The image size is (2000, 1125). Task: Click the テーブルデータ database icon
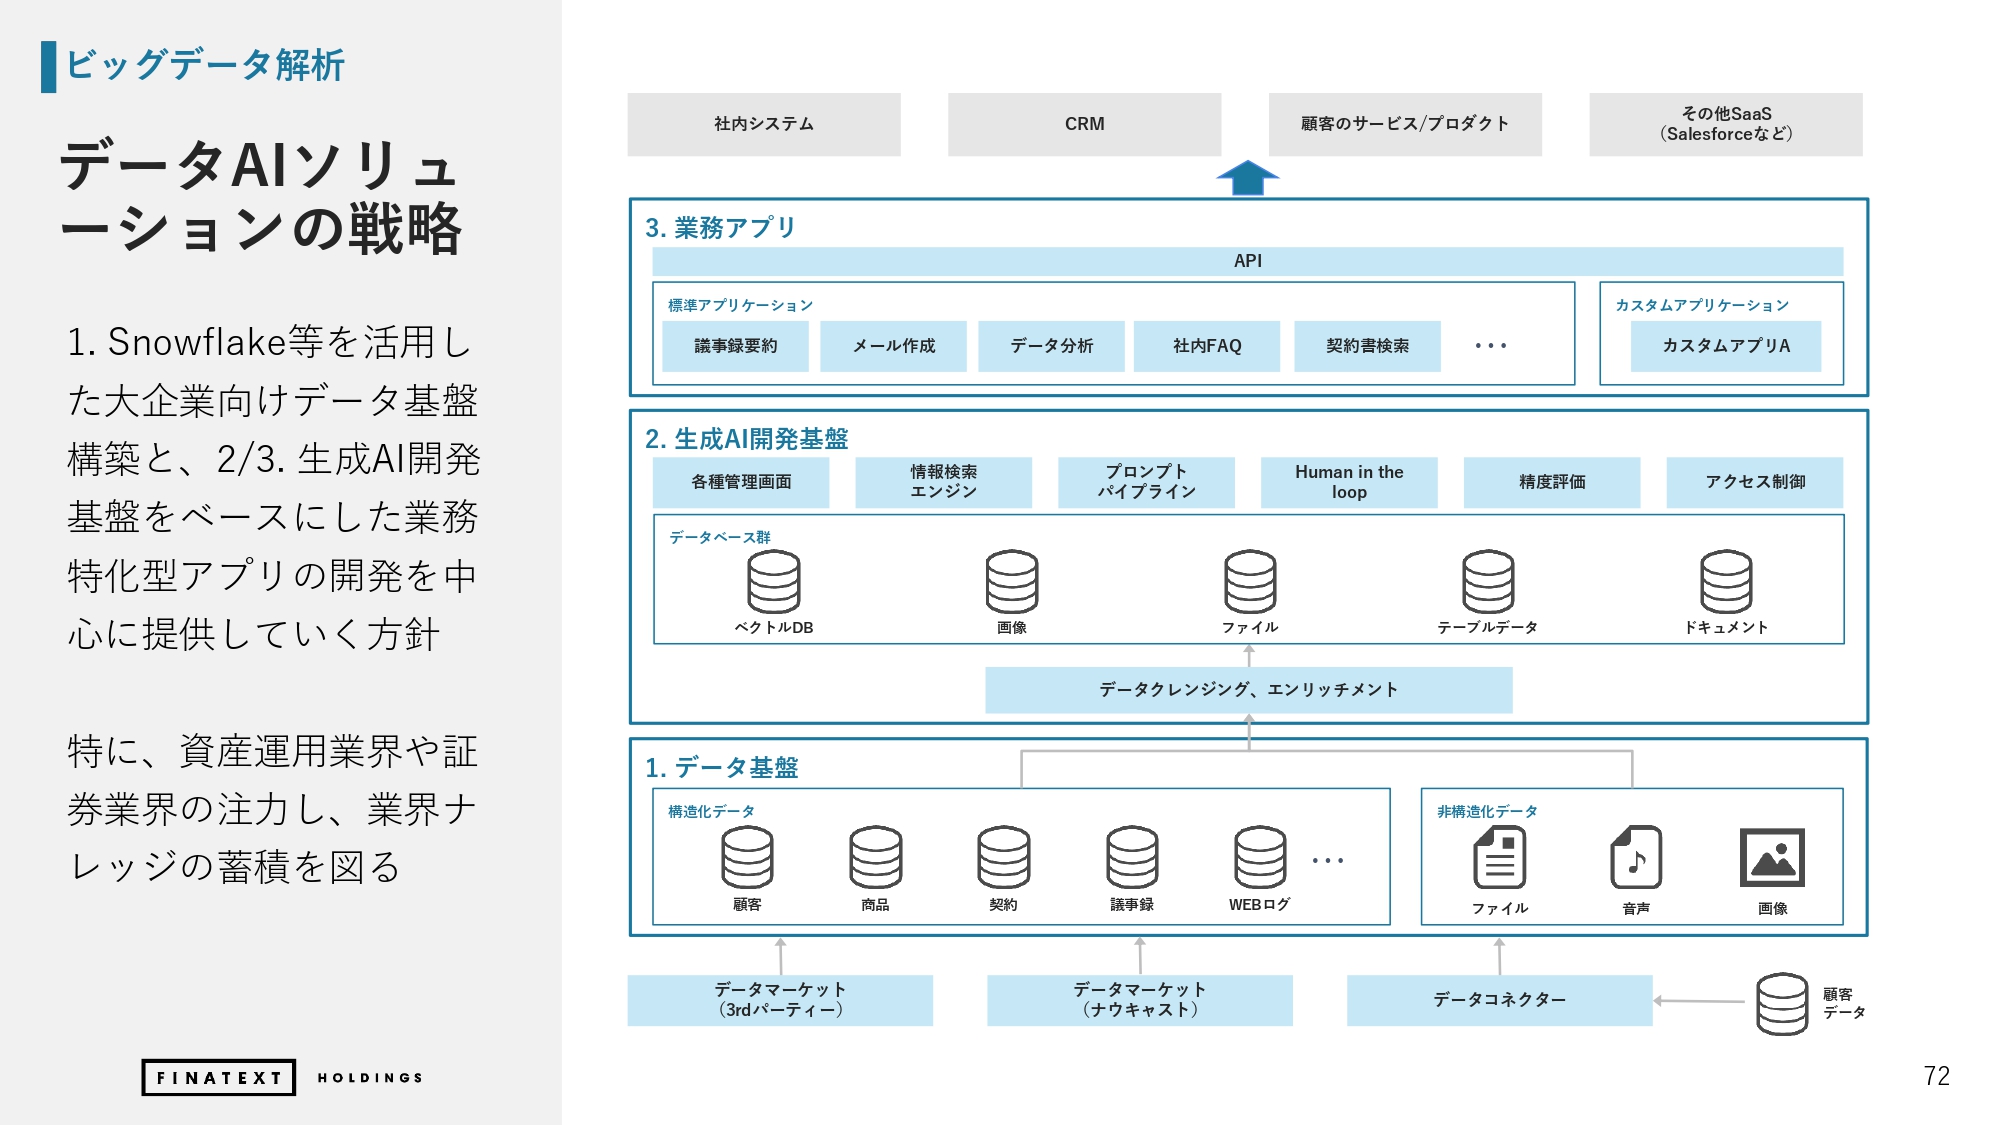[x=1488, y=581]
